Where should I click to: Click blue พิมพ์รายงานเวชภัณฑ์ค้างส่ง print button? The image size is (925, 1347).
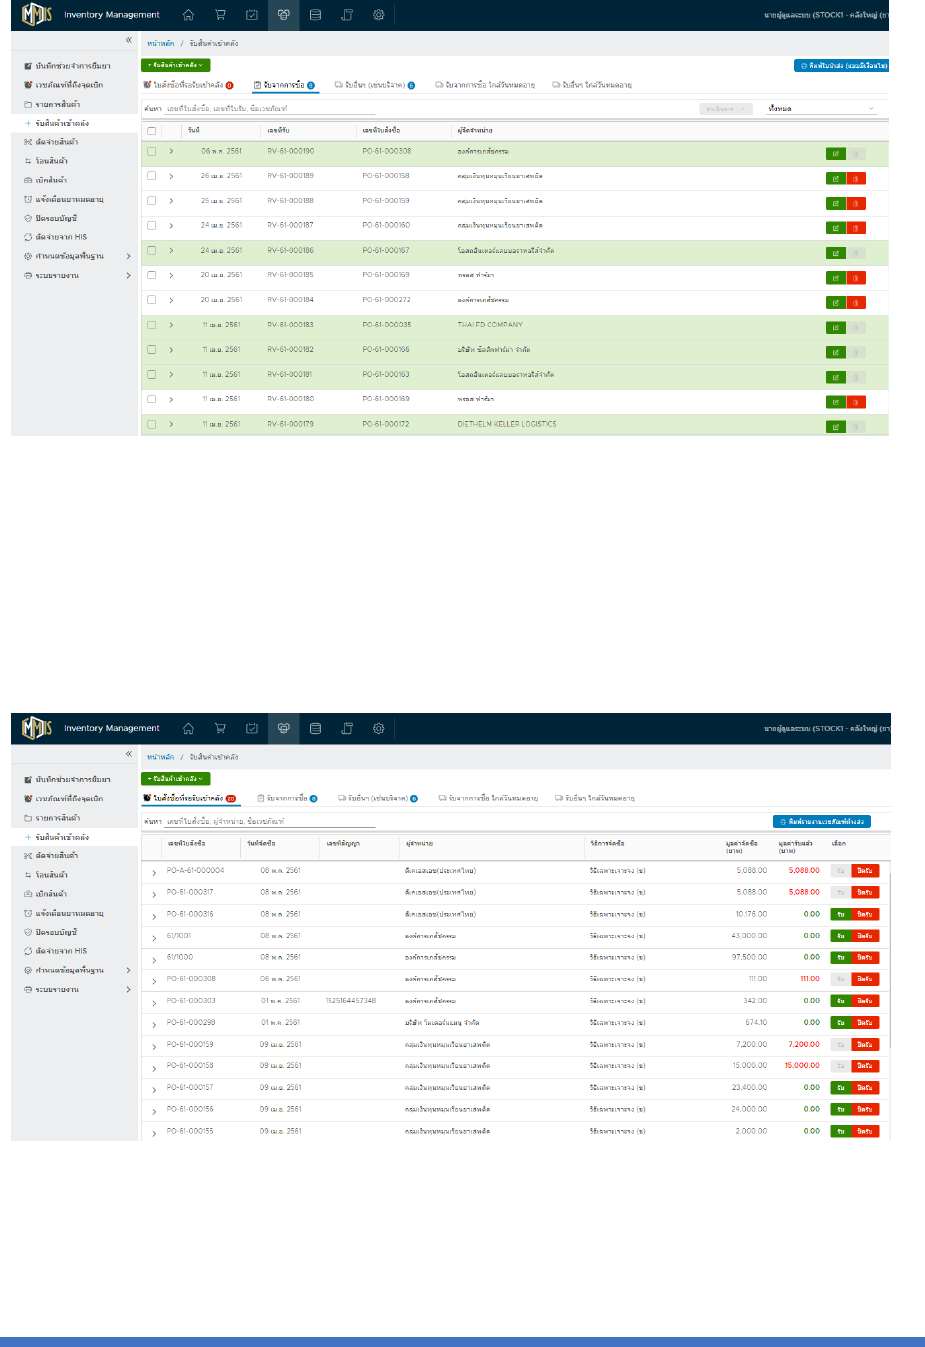[822, 822]
